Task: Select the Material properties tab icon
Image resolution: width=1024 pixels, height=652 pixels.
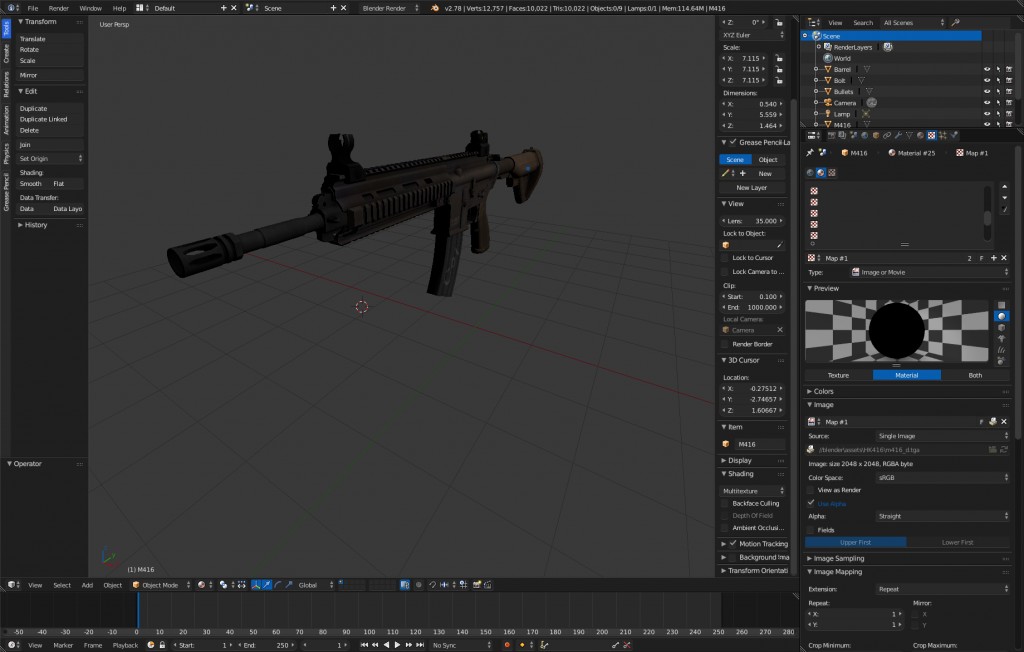Action: tap(920, 135)
